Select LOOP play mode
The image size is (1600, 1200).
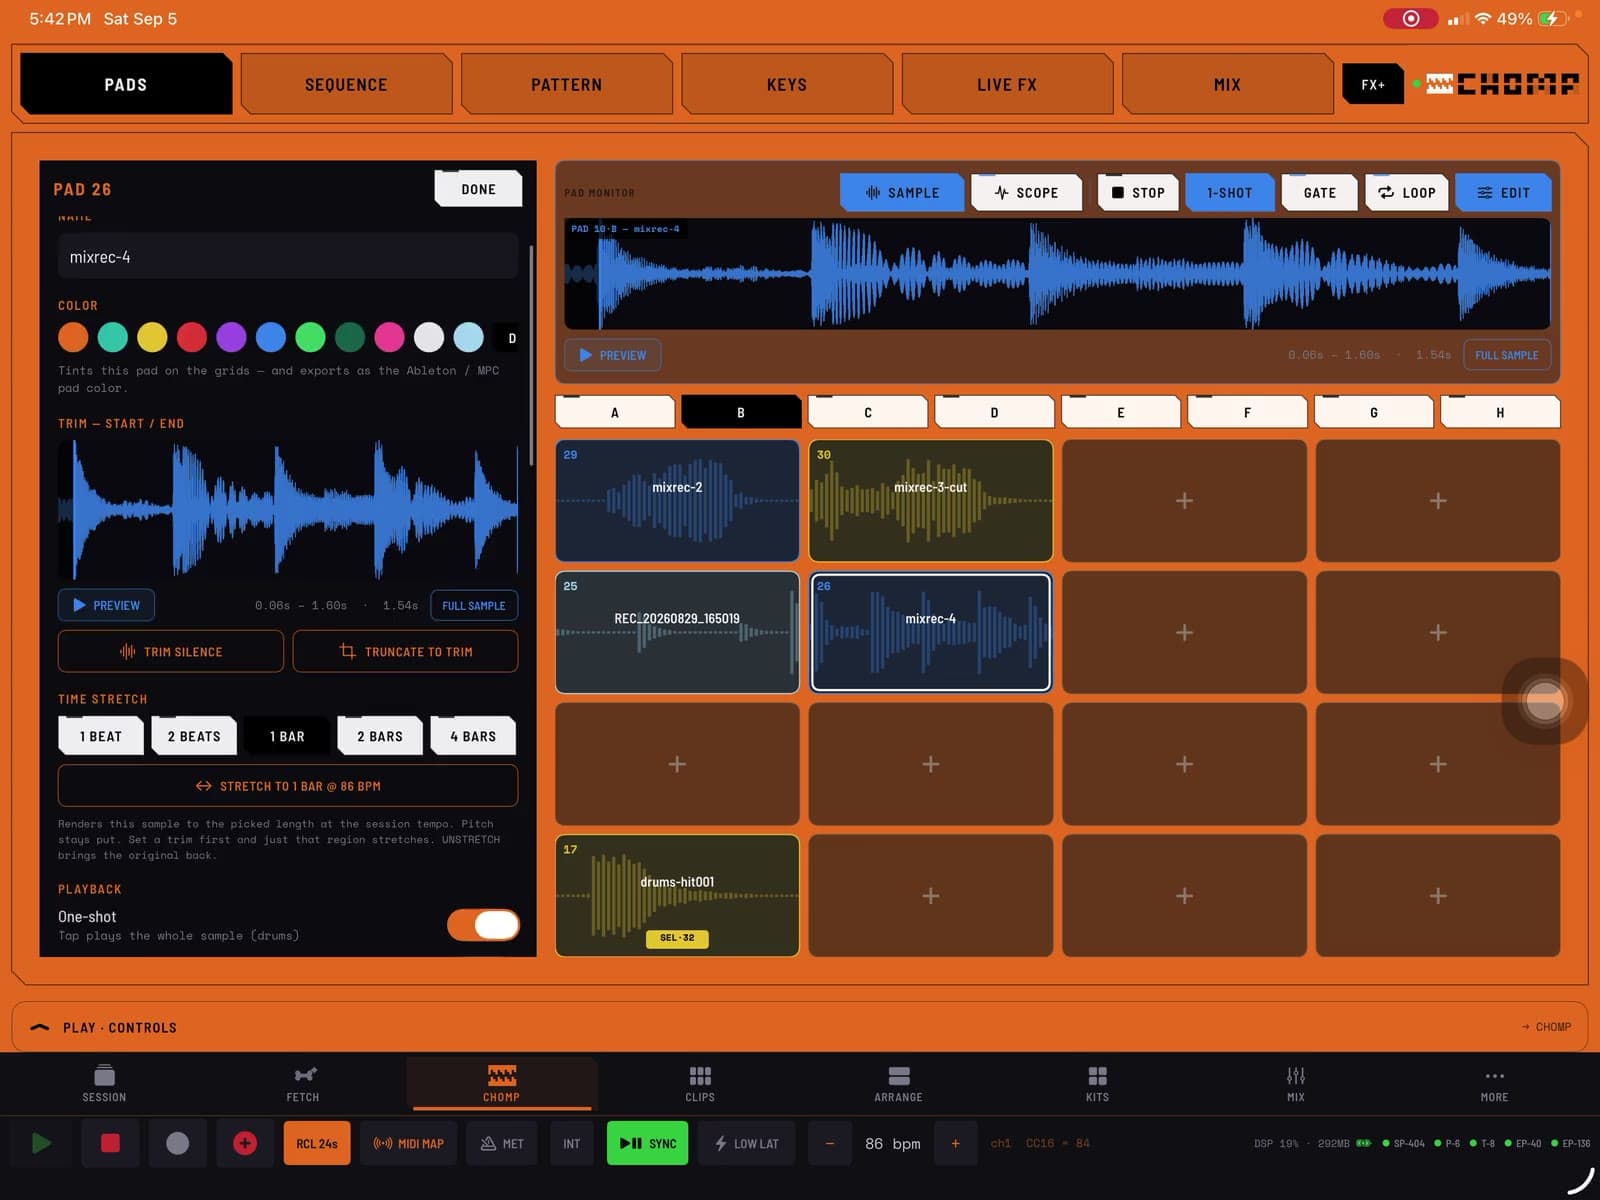1407,192
